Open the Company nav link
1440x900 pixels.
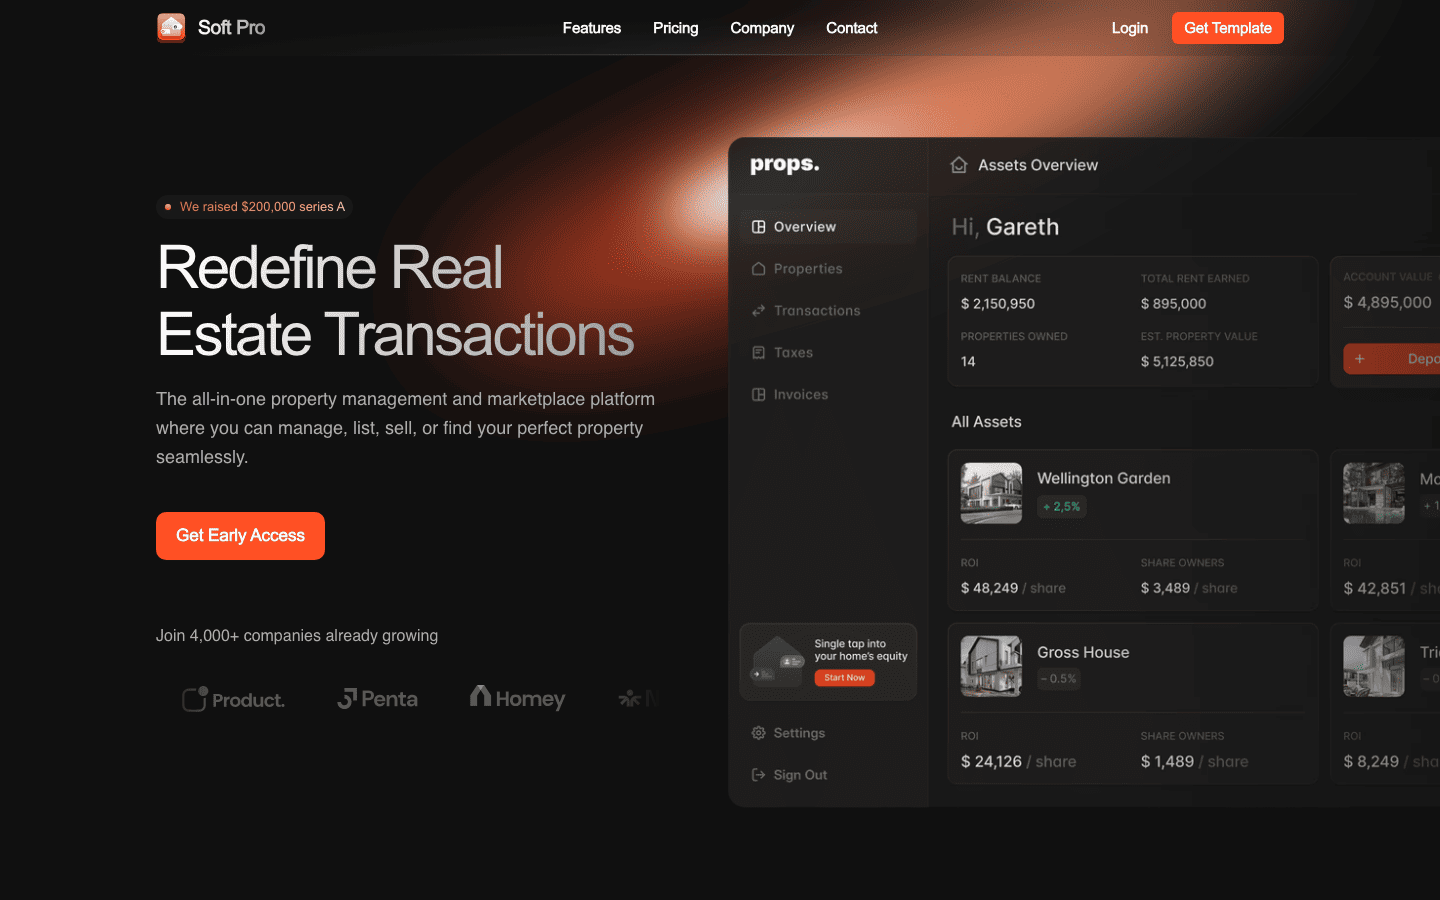click(x=762, y=28)
